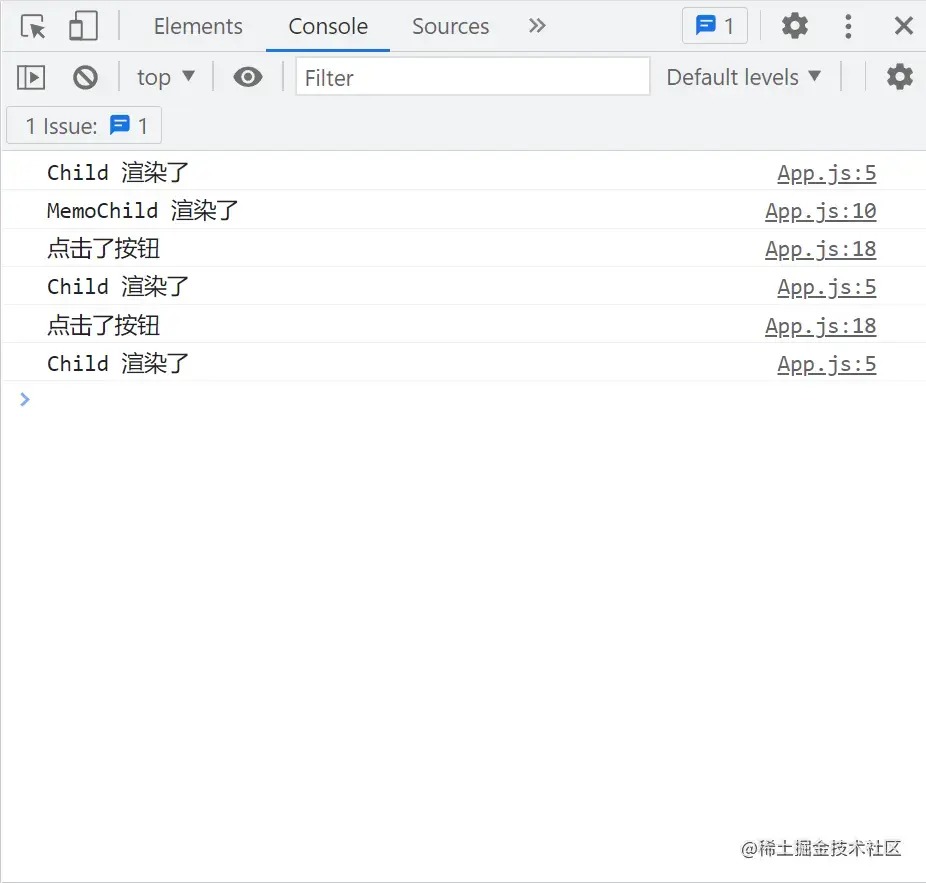This screenshot has width=926, height=883.
Task: Select the second '点击了按钮' log message
Action: [x=103, y=325]
